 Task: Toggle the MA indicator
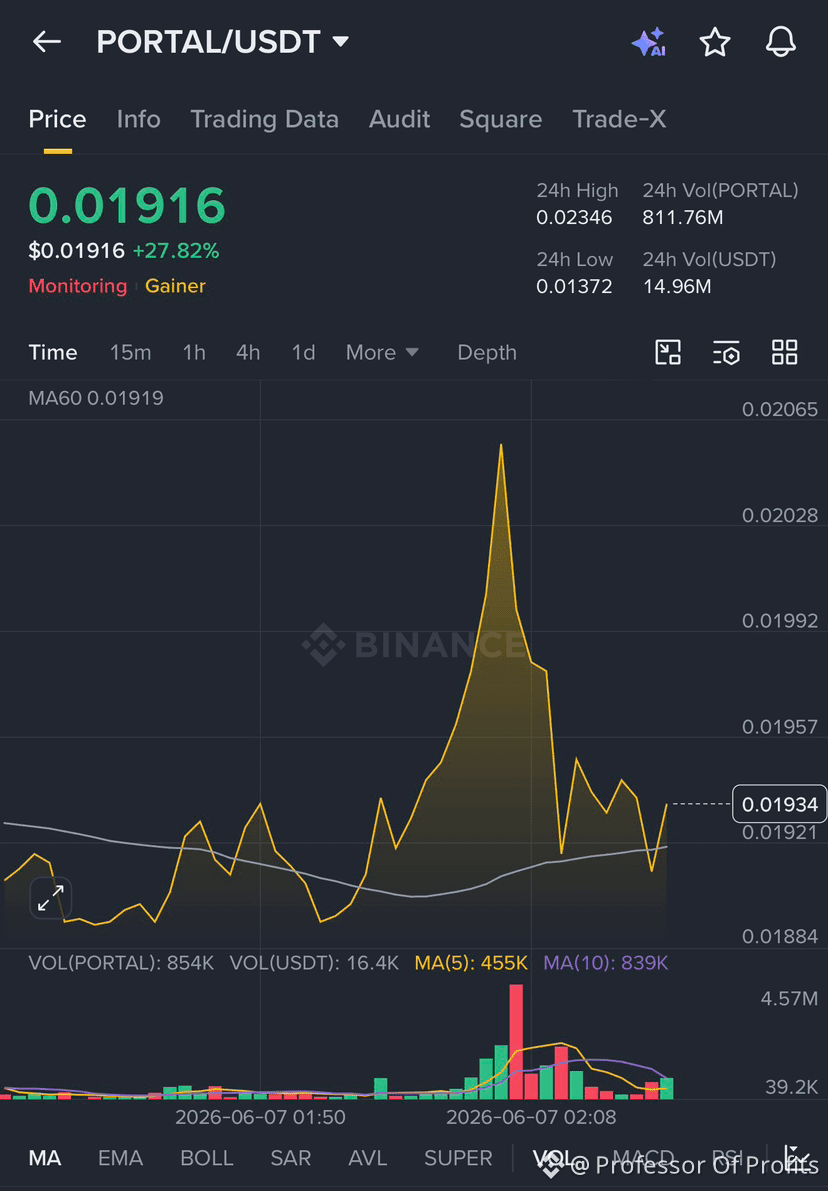pyautogui.click(x=45, y=1158)
